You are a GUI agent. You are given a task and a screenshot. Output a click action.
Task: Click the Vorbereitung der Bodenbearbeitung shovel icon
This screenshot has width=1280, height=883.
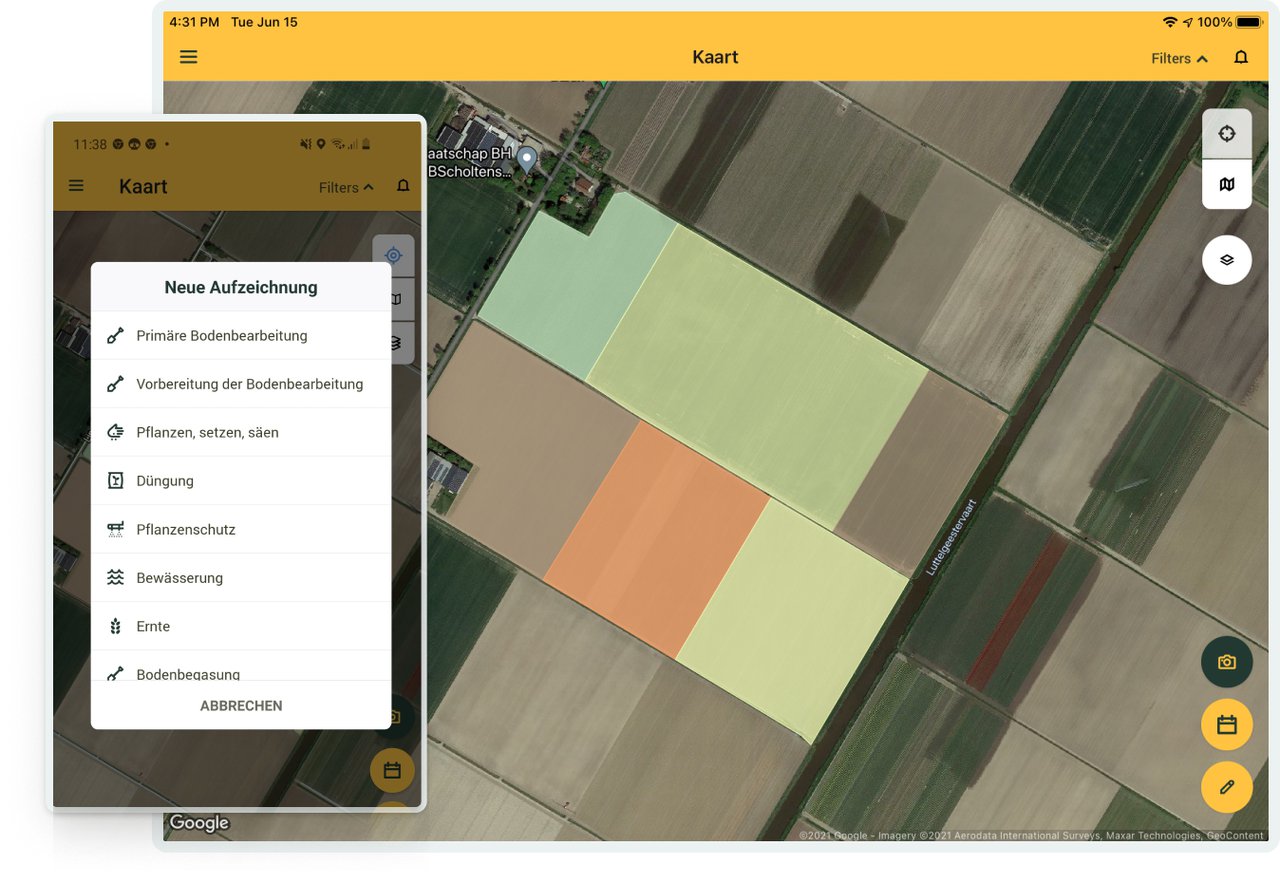tap(115, 384)
